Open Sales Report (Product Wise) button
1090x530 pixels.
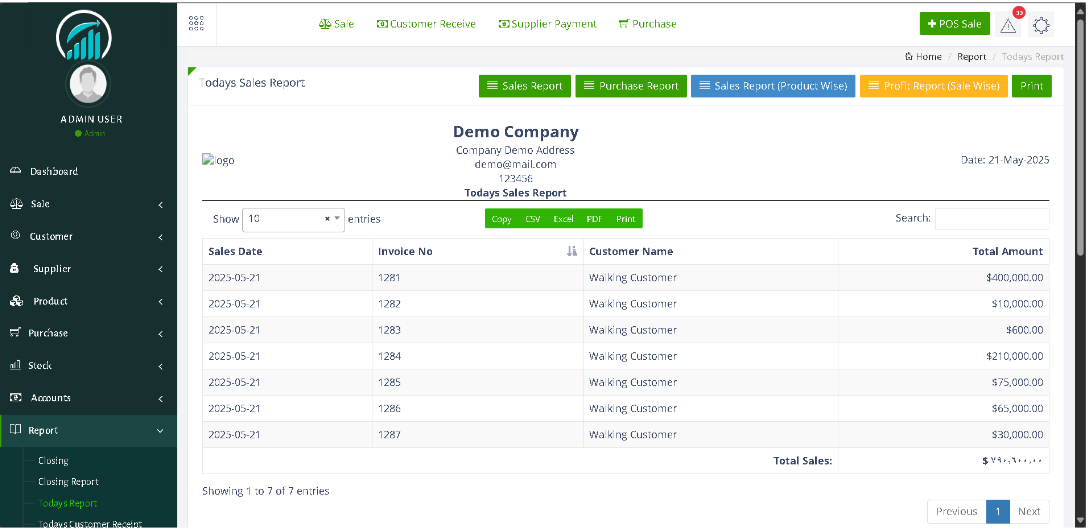[773, 86]
